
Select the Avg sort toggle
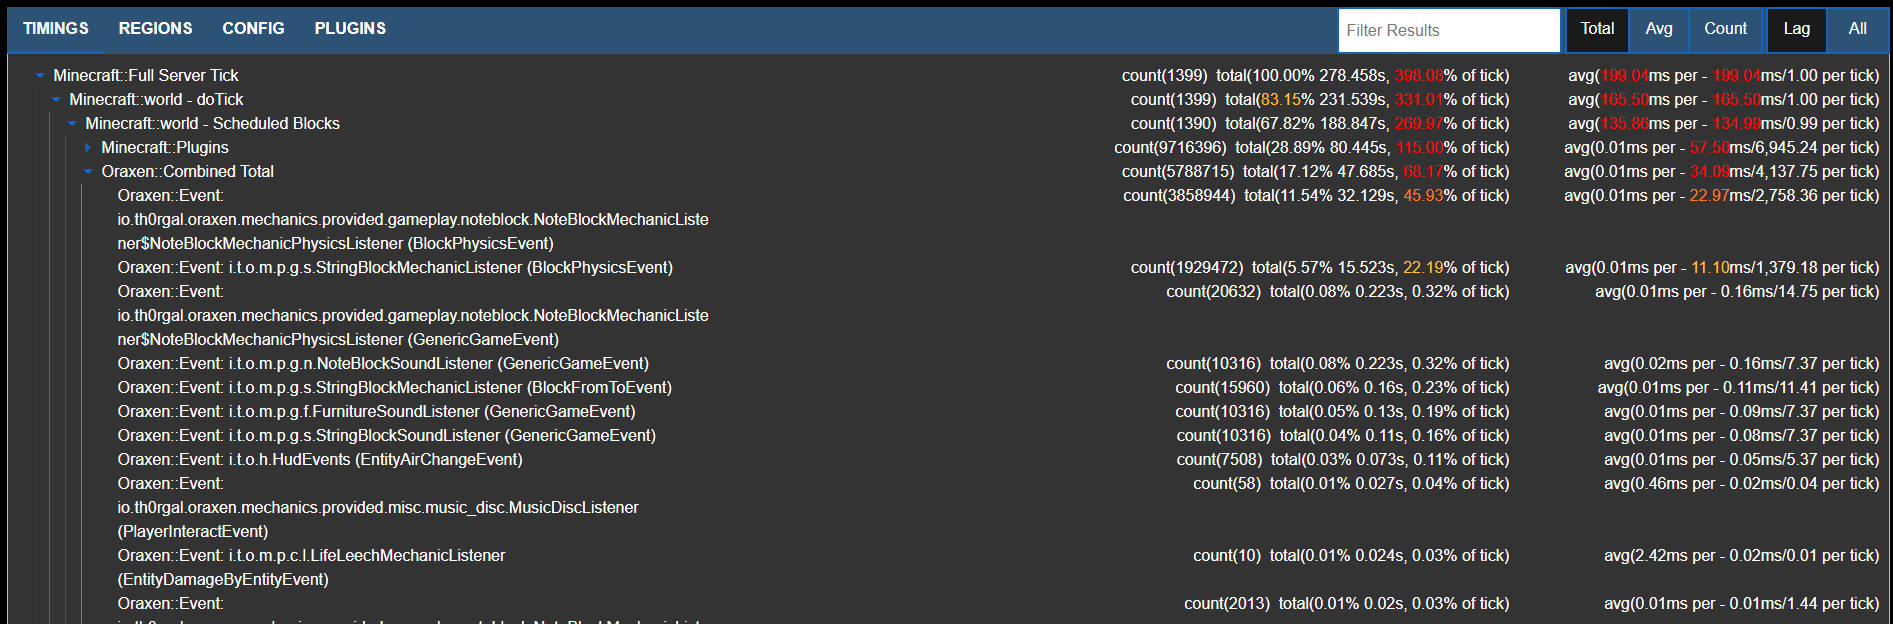(1658, 29)
